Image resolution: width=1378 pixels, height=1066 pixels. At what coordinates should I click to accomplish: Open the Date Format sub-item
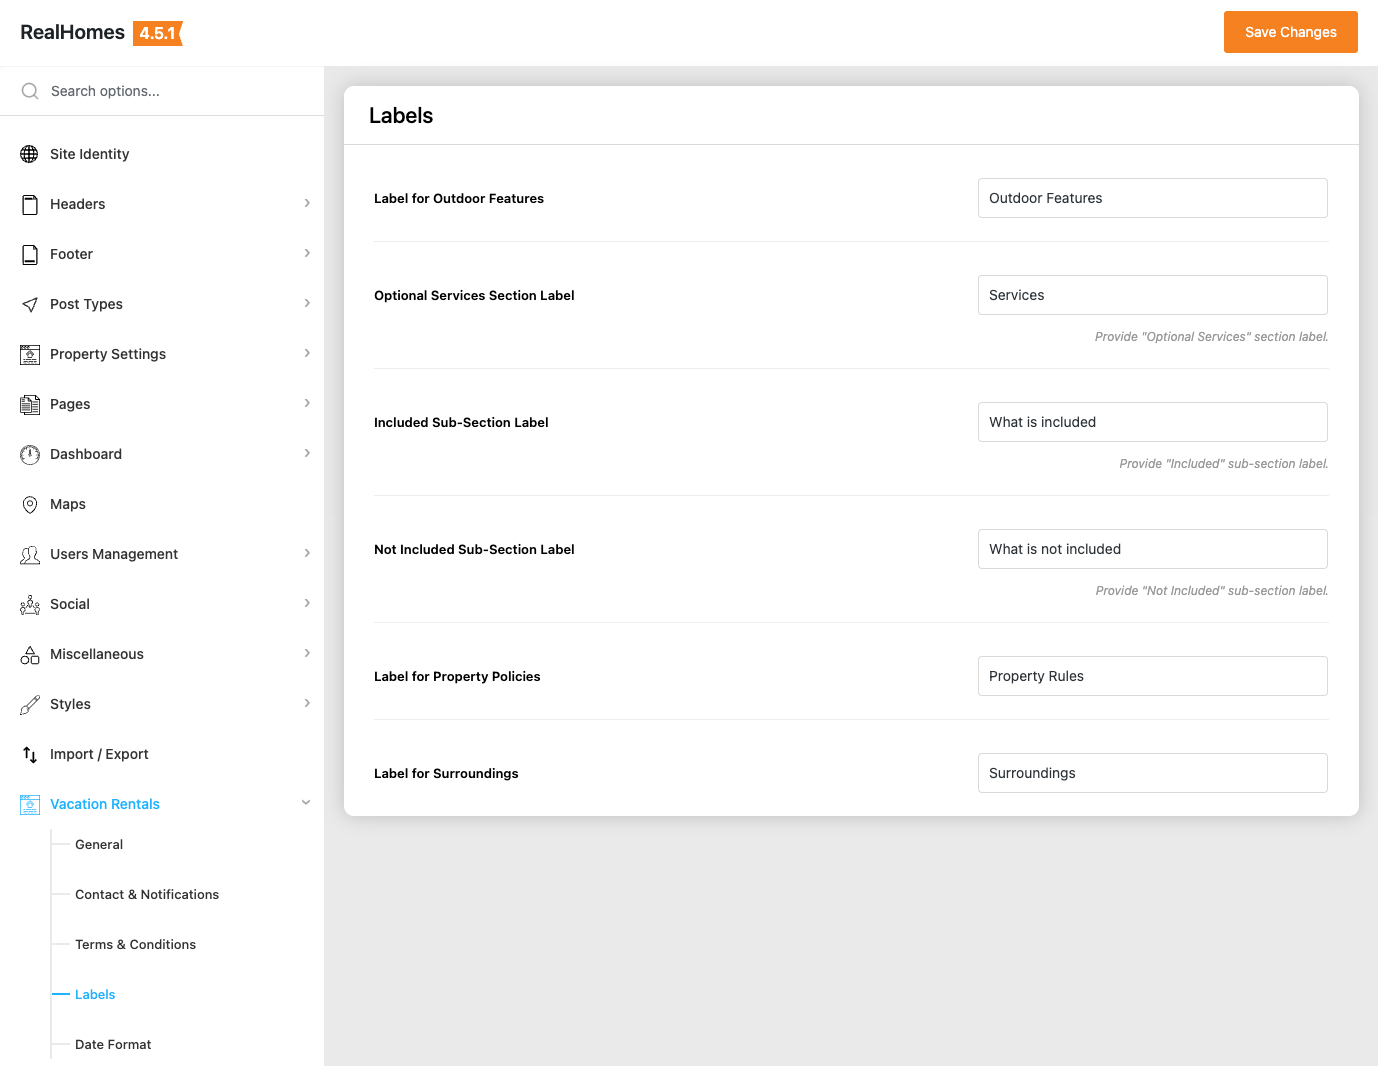[x=113, y=1044]
